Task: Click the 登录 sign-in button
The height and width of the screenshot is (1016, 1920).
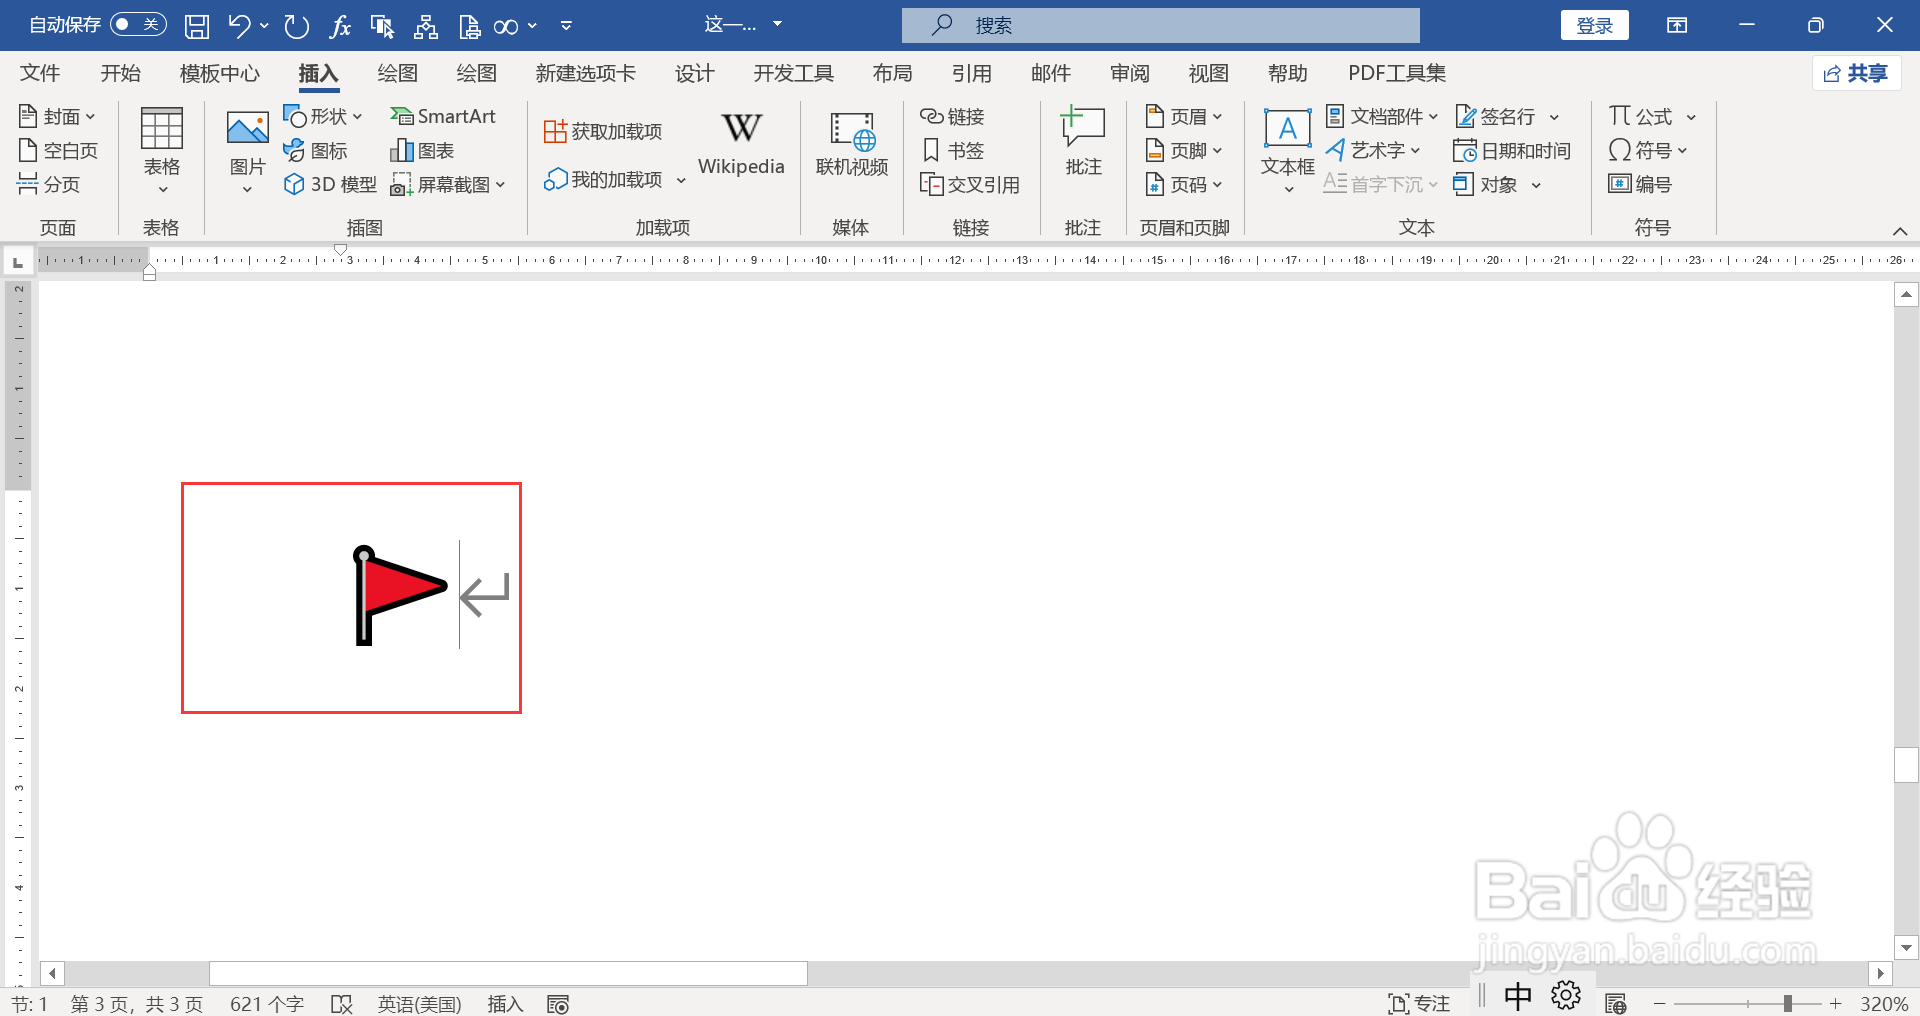Action: [1594, 25]
